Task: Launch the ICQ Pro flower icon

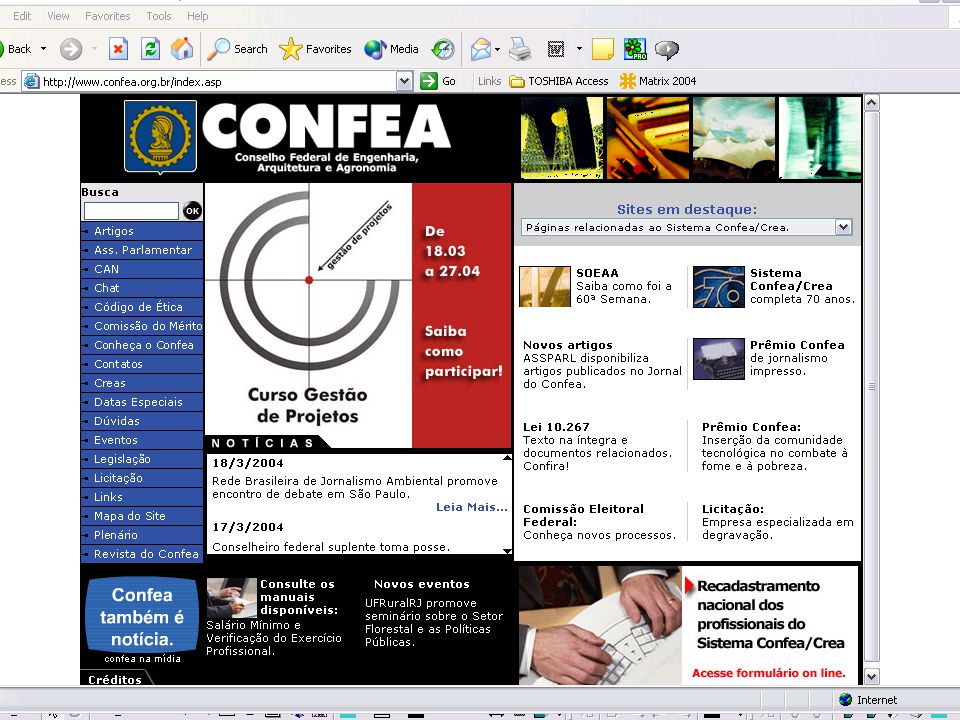Action: point(635,49)
